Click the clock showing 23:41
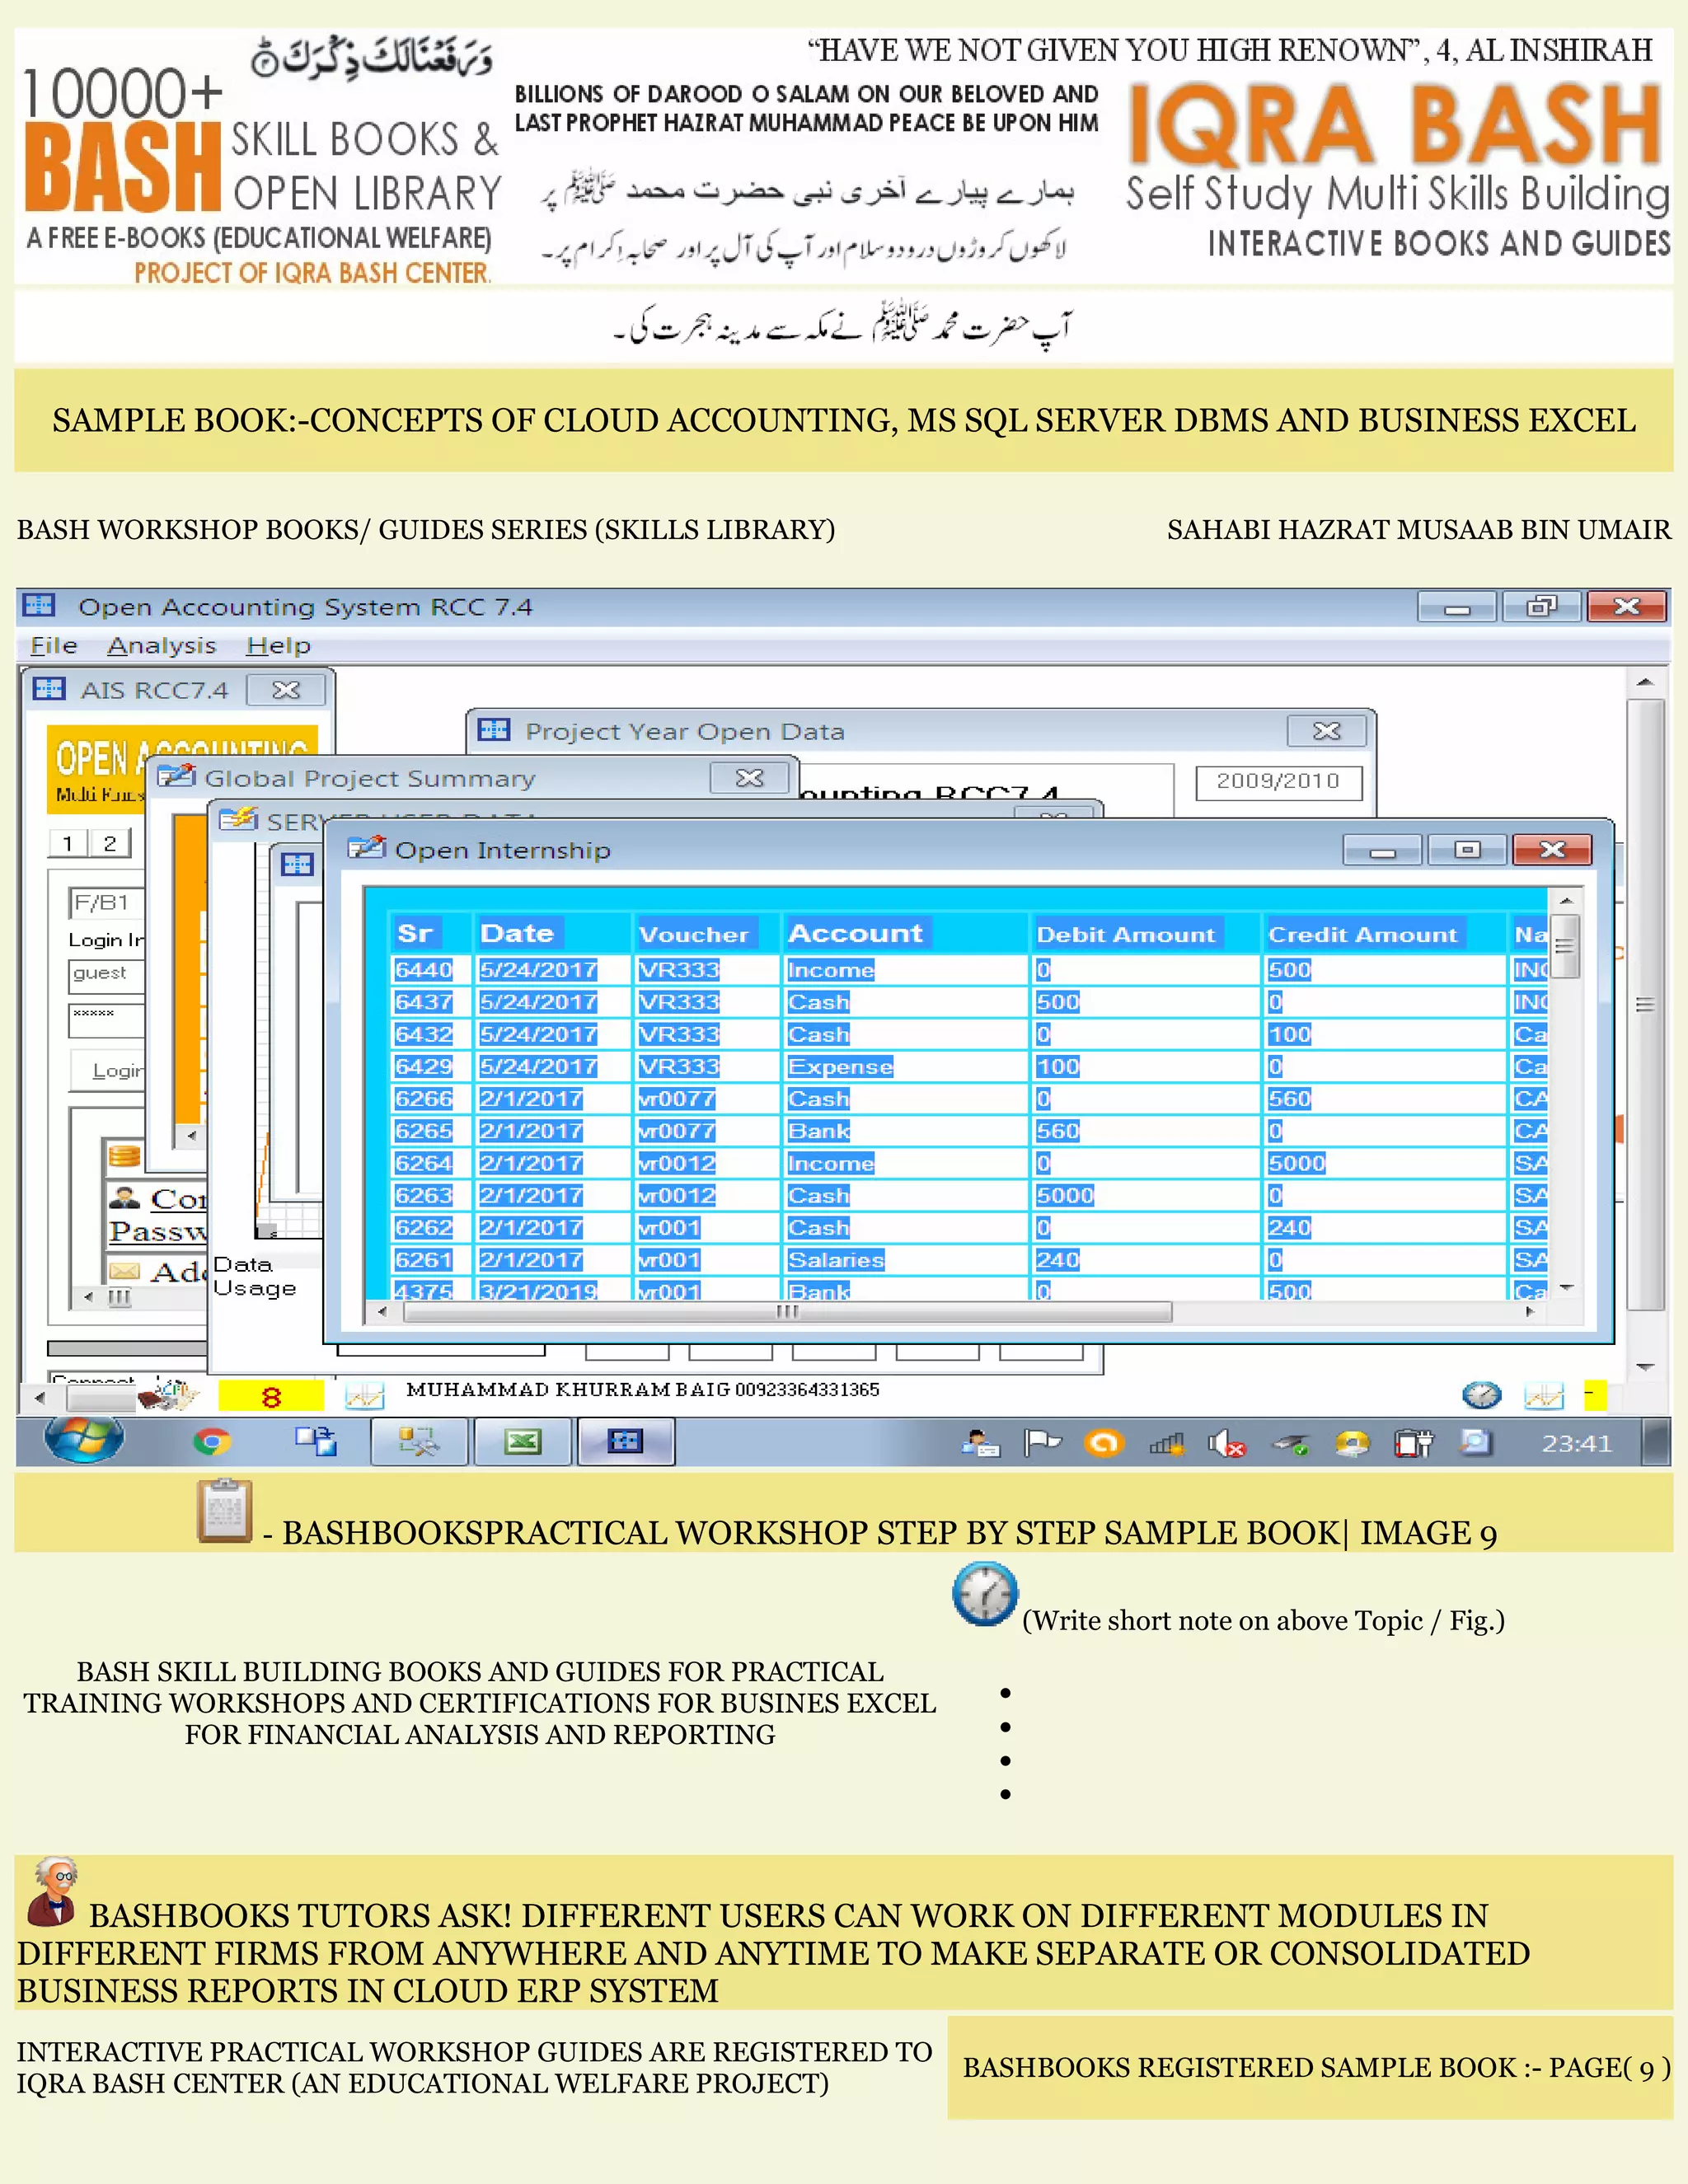1688x2184 pixels. click(1576, 1443)
